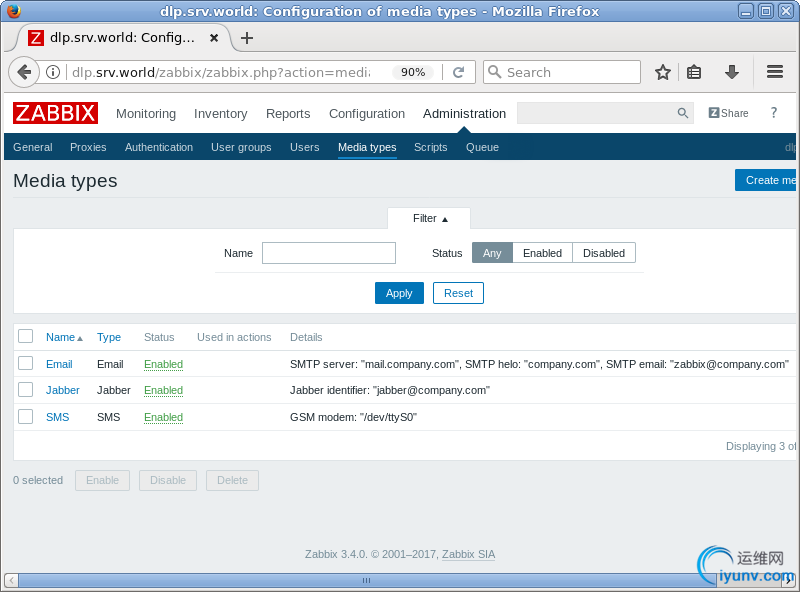Select Enabled status filter option
800x592 pixels.
pos(542,253)
